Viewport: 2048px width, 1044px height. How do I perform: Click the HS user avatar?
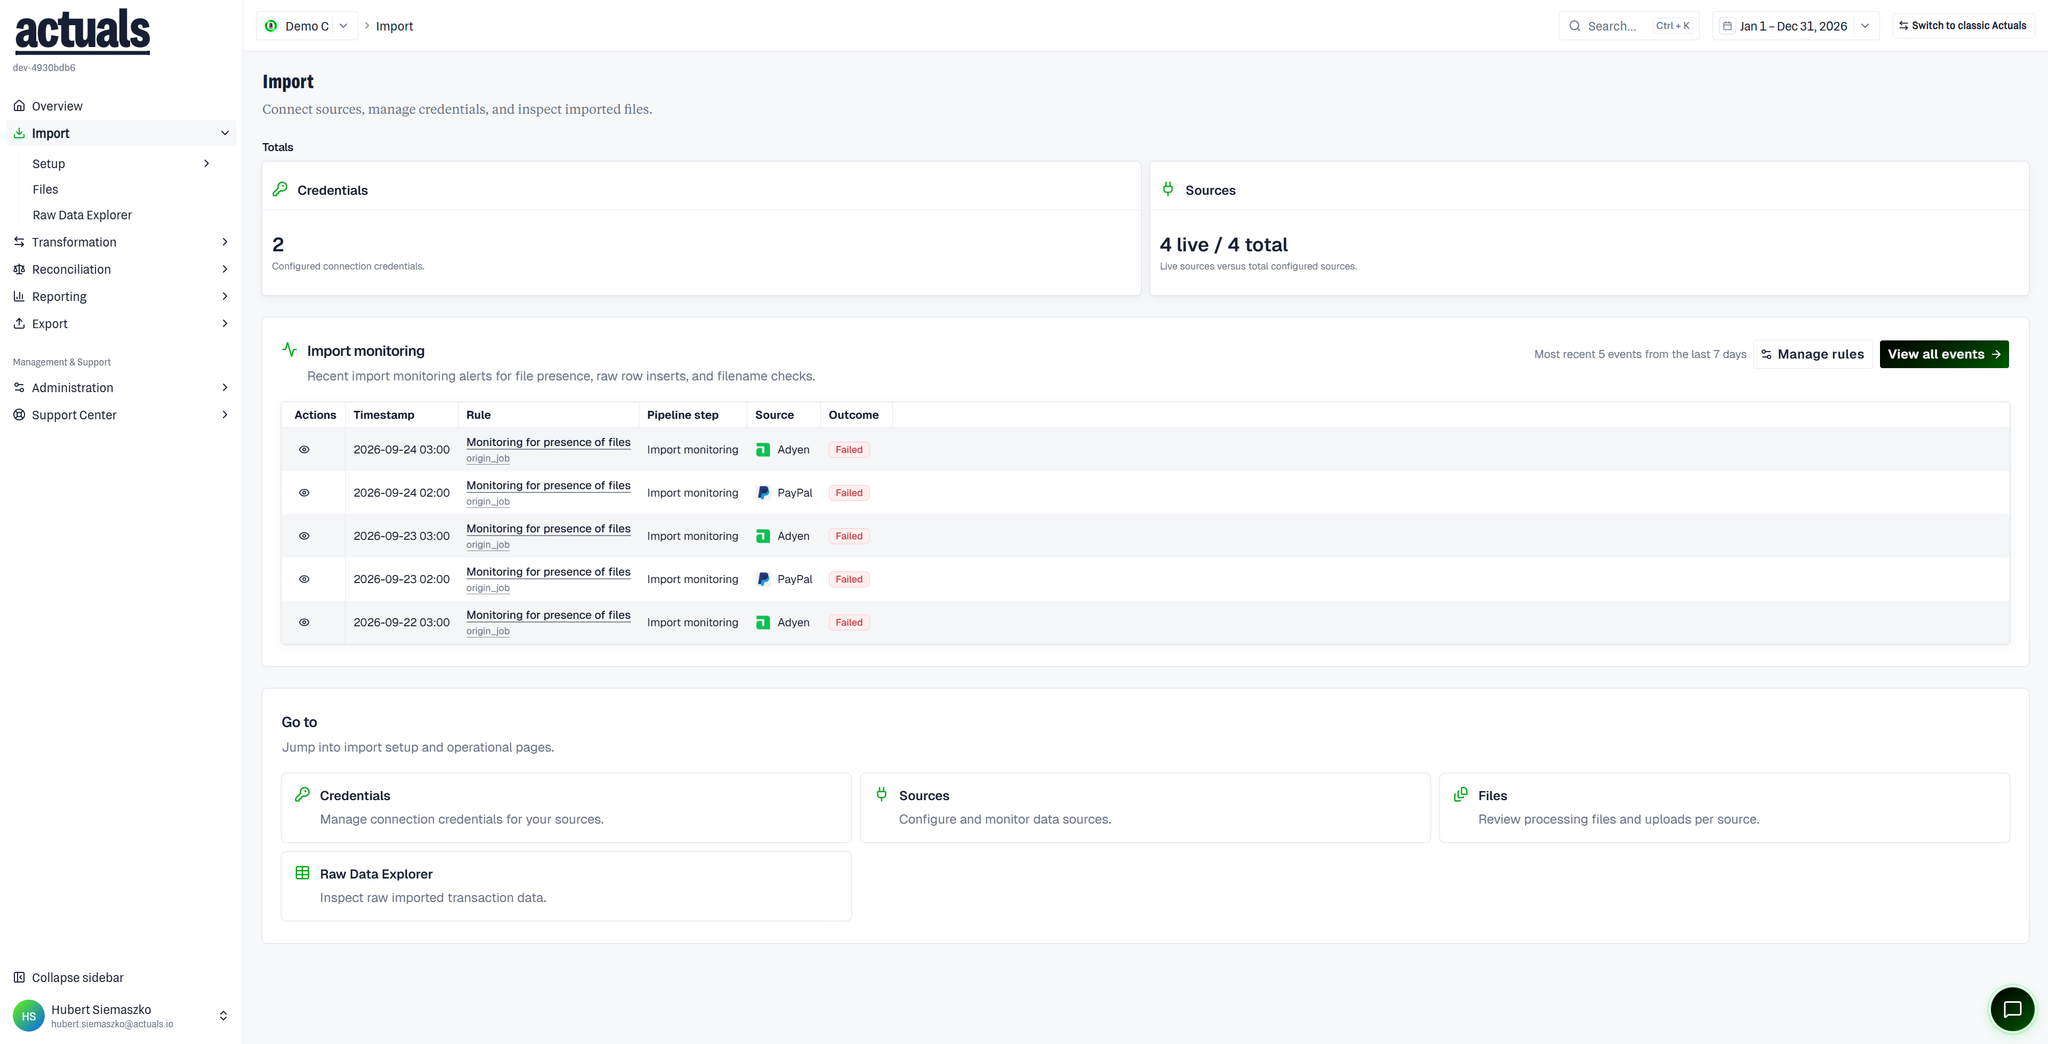[x=29, y=1016]
